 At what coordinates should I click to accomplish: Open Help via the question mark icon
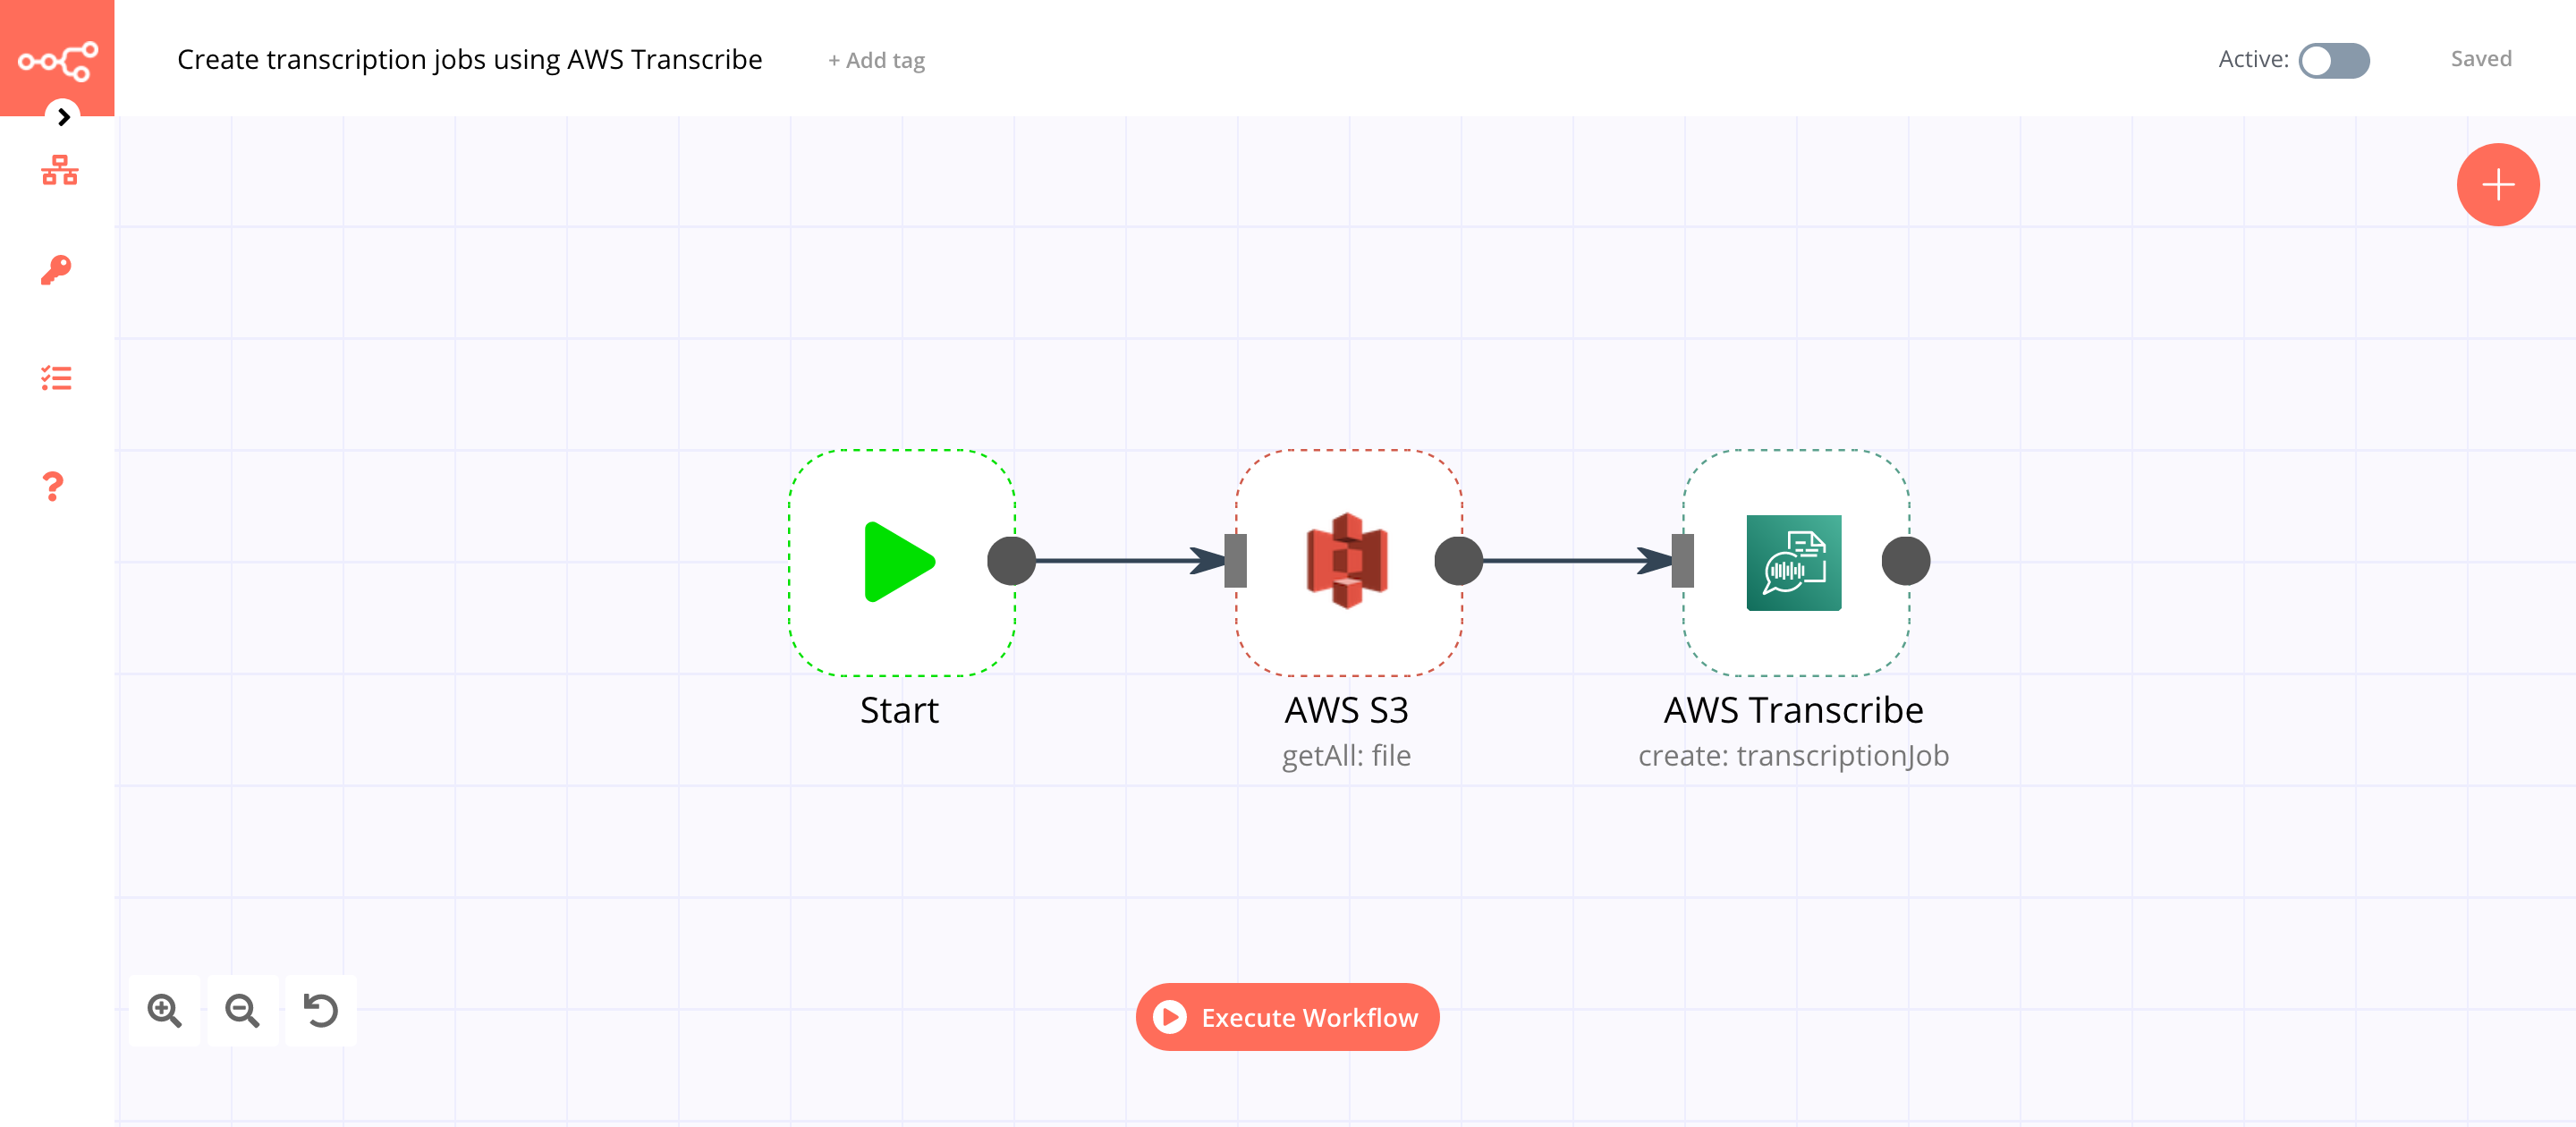pyautogui.click(x=52, y=487)
